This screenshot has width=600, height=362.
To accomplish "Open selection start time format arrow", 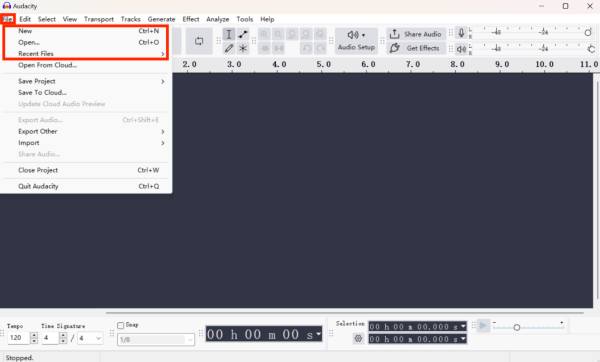I will pos(463,326).
